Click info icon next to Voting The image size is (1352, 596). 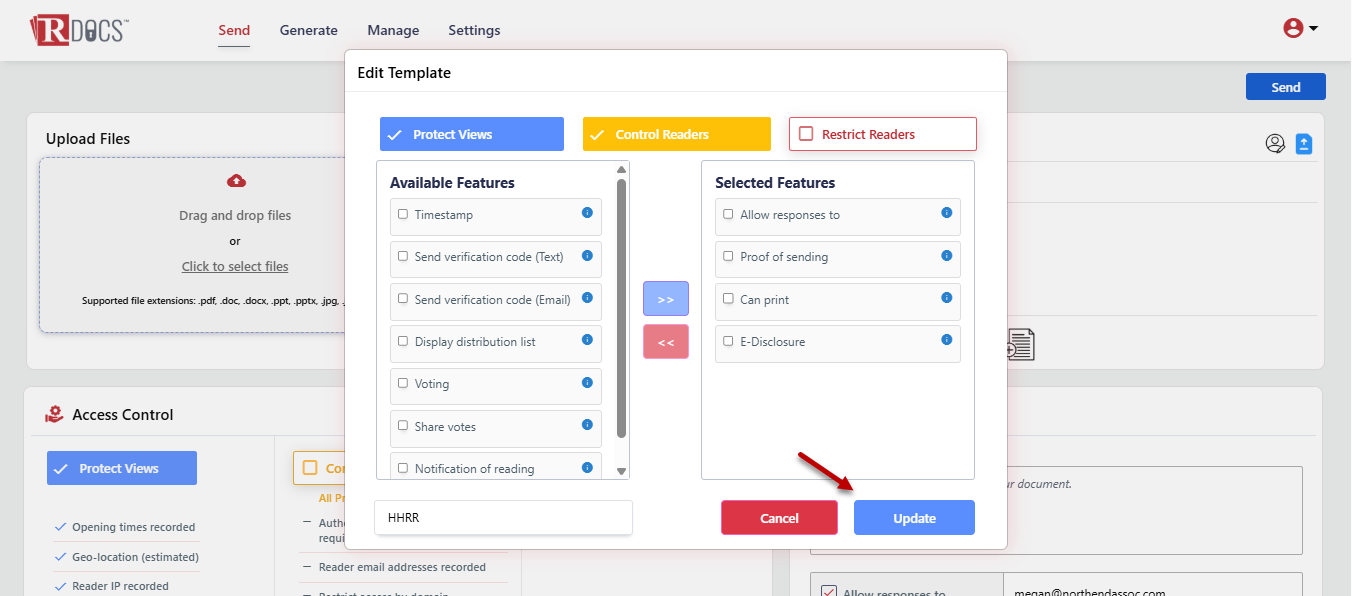pos(587,382)
